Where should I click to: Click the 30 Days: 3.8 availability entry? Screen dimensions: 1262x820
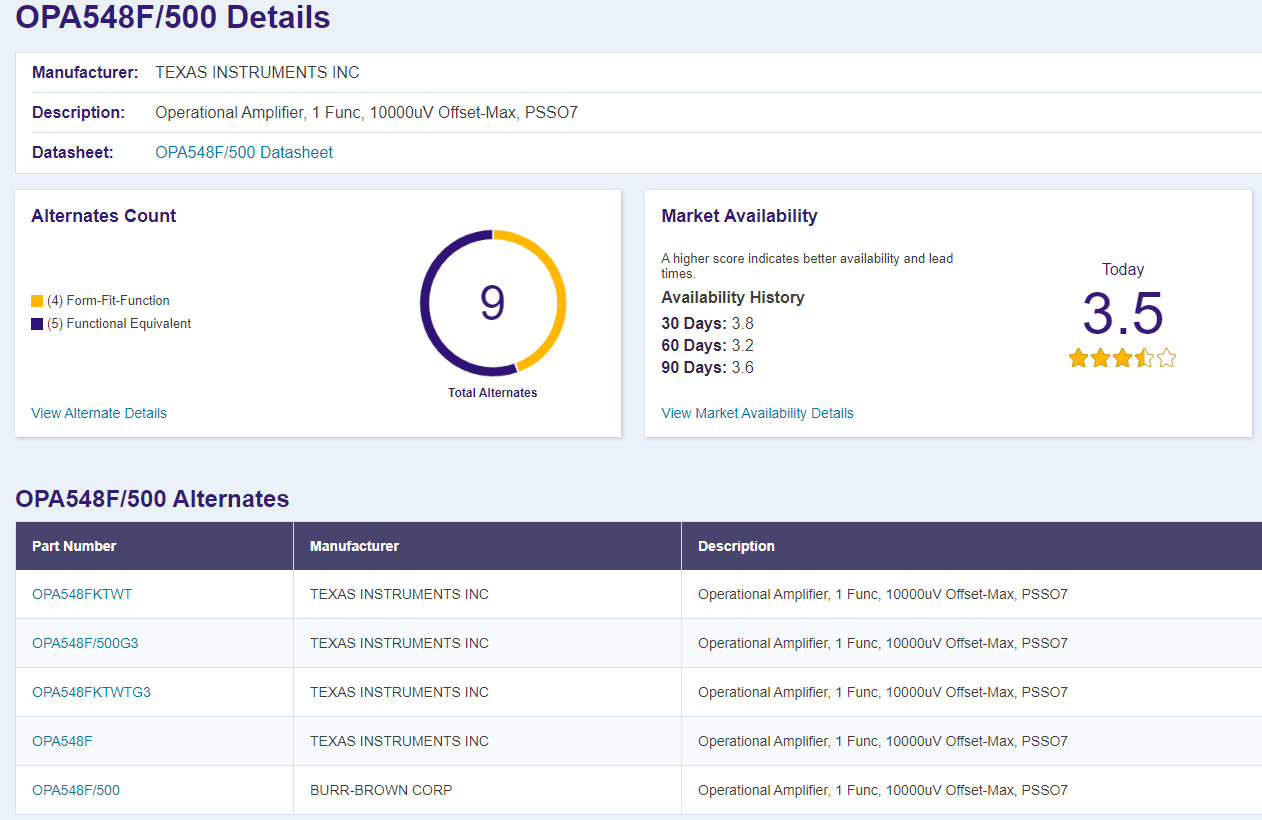(707, 323)
